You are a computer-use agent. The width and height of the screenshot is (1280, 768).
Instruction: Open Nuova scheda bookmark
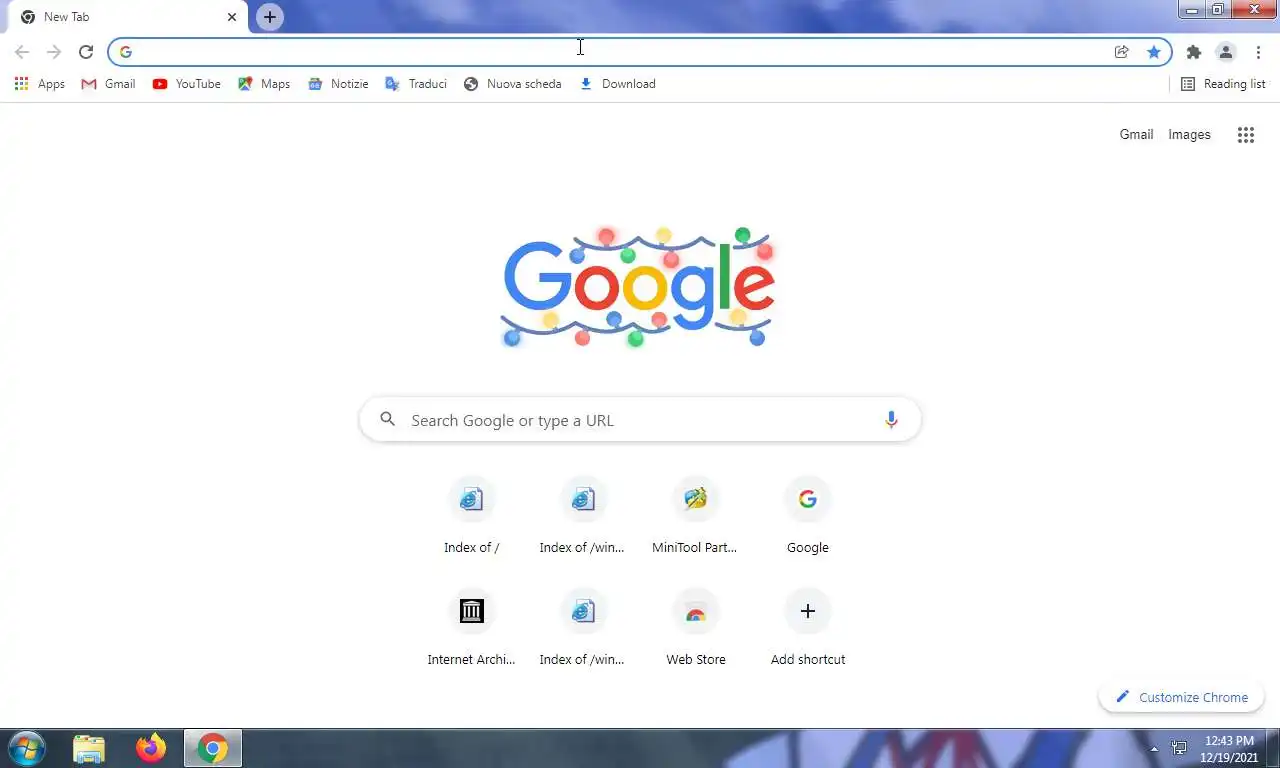[512, 84]
